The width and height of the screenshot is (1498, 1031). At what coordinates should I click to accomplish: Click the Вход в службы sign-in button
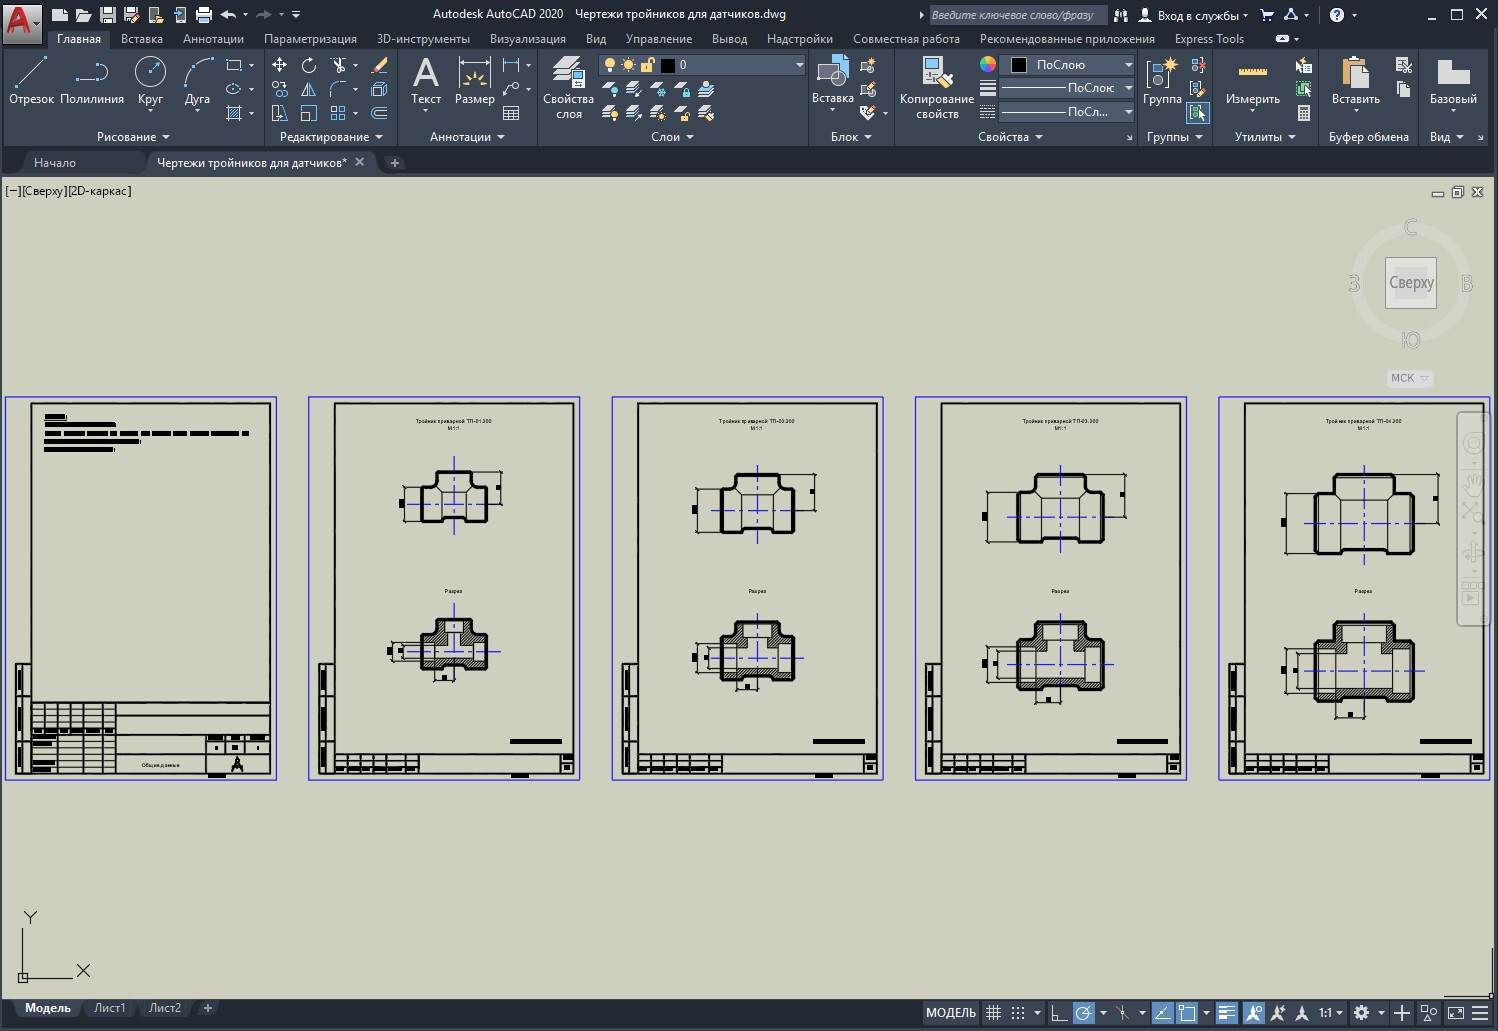[1194, 15]
